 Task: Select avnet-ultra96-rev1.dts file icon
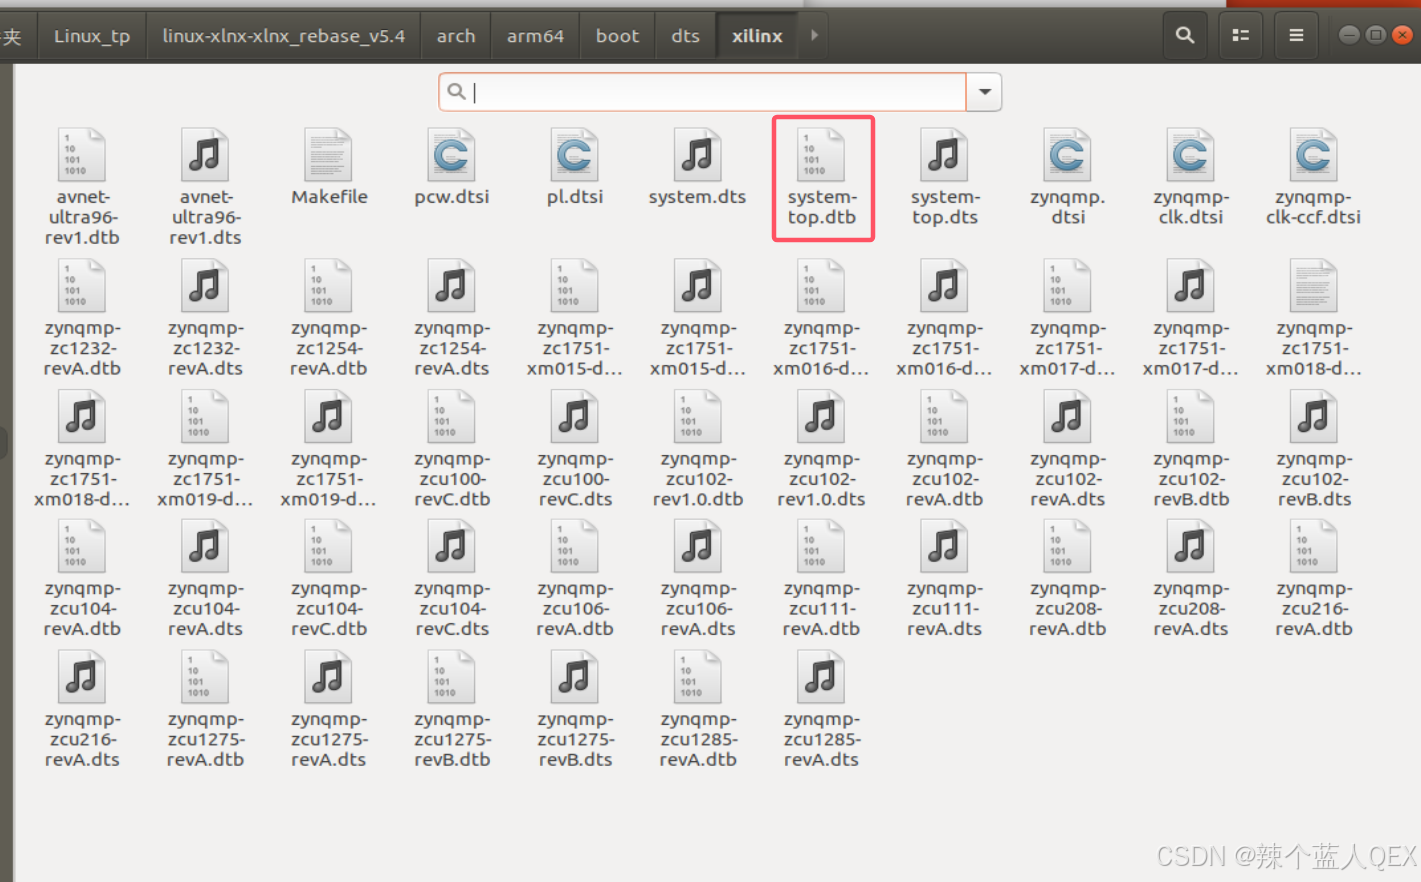(205, 155)
